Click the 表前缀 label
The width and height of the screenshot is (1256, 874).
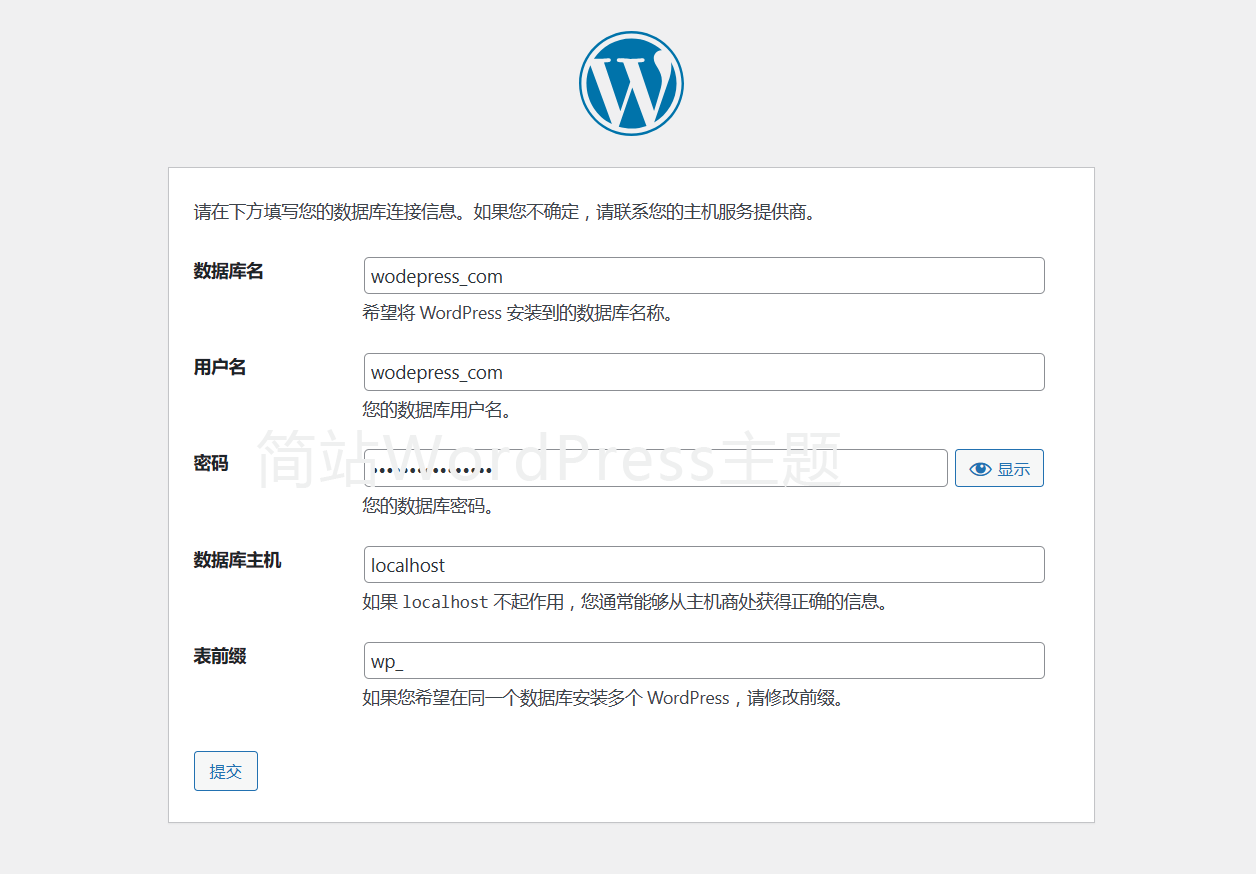[220, 657]
